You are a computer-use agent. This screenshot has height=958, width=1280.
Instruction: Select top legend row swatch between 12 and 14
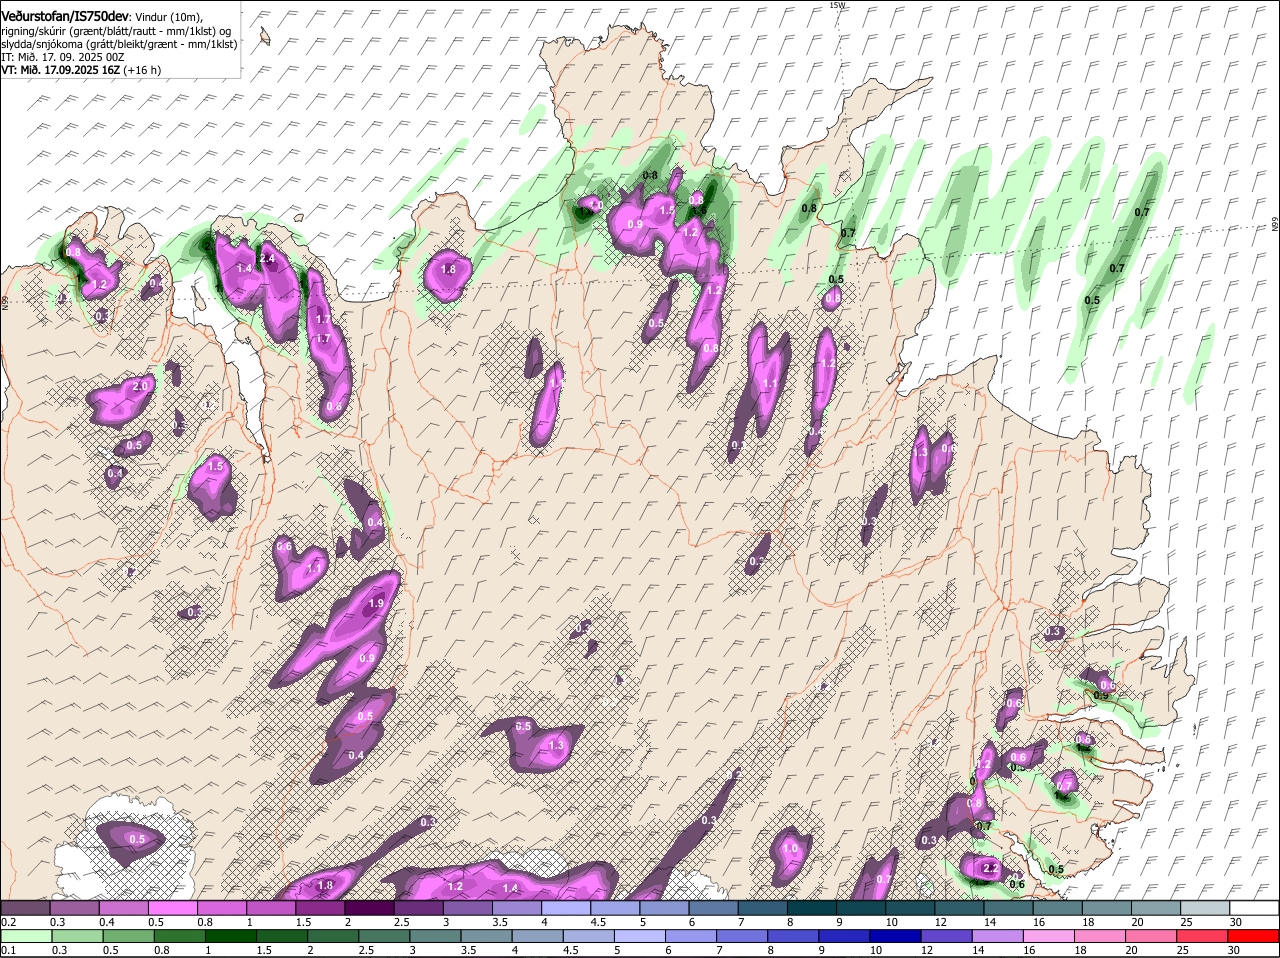pyautogui.click(x=959, y=908)
